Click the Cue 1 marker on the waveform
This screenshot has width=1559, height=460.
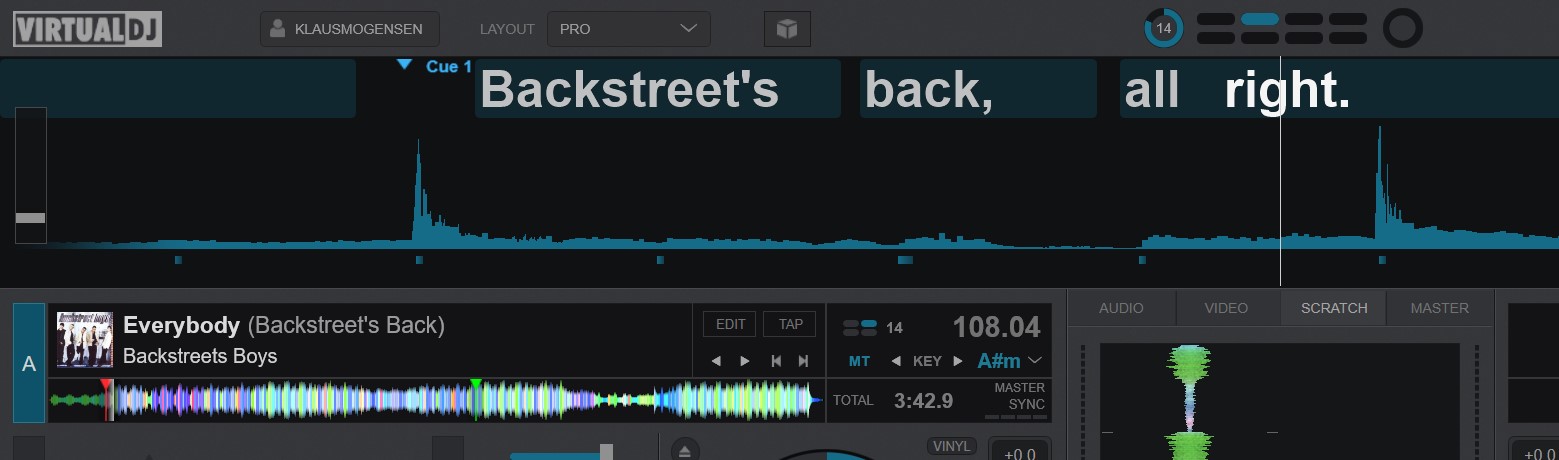pos(435,66)
